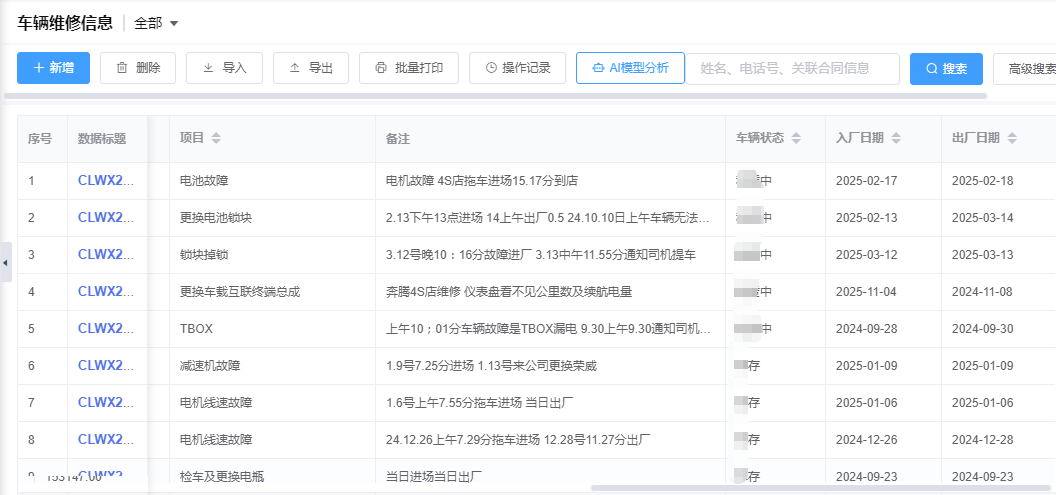
Task: Click remark 奔腾4S店维修 仪表盘
Action: click(x=508, y=292)
